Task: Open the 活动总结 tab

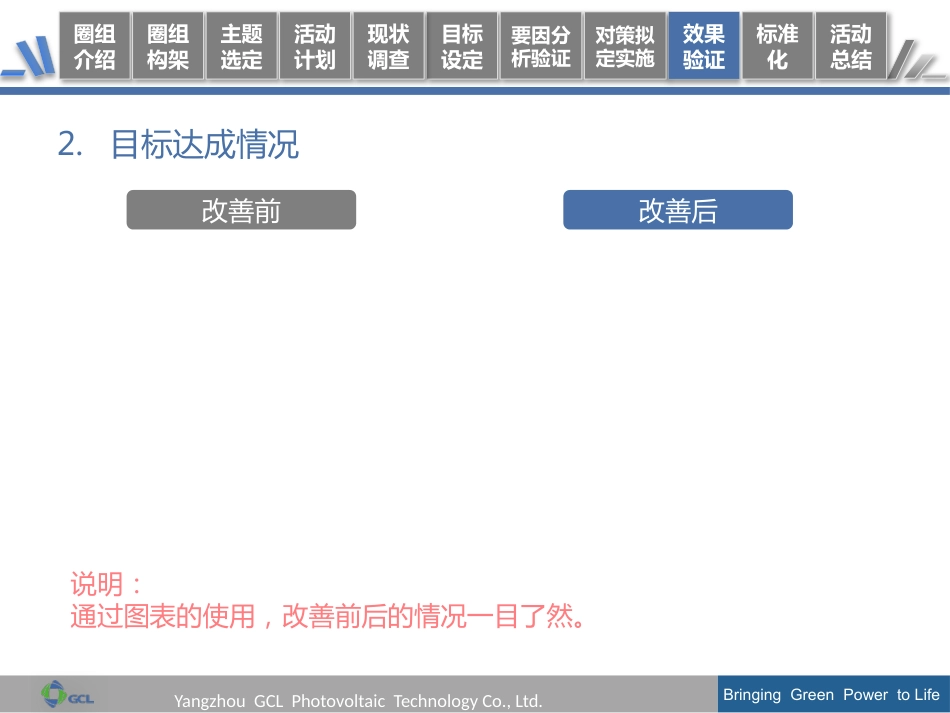Action: pos(851,46)
